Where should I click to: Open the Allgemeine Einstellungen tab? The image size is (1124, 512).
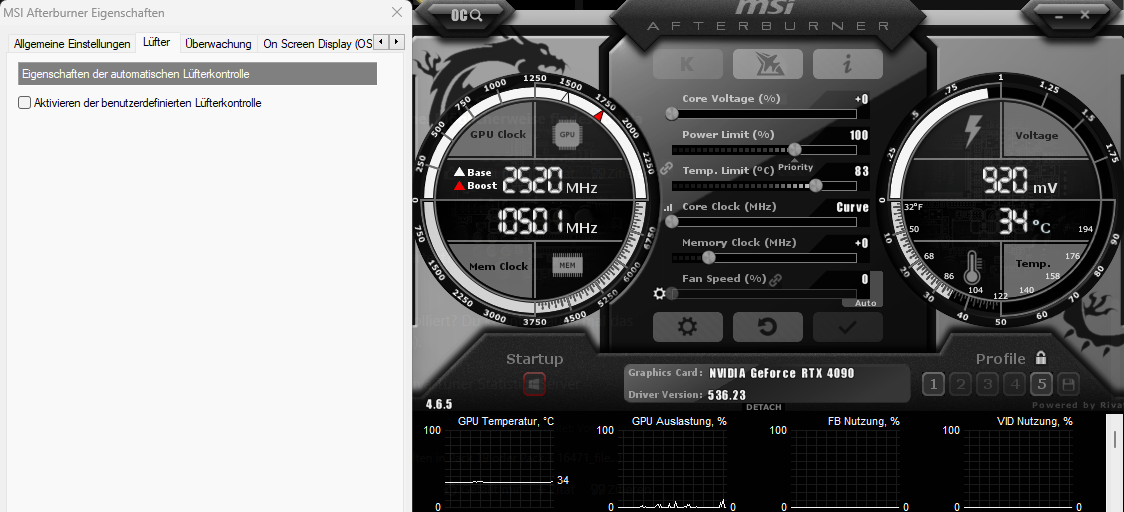pyautogui.click(x=72, y=44)
